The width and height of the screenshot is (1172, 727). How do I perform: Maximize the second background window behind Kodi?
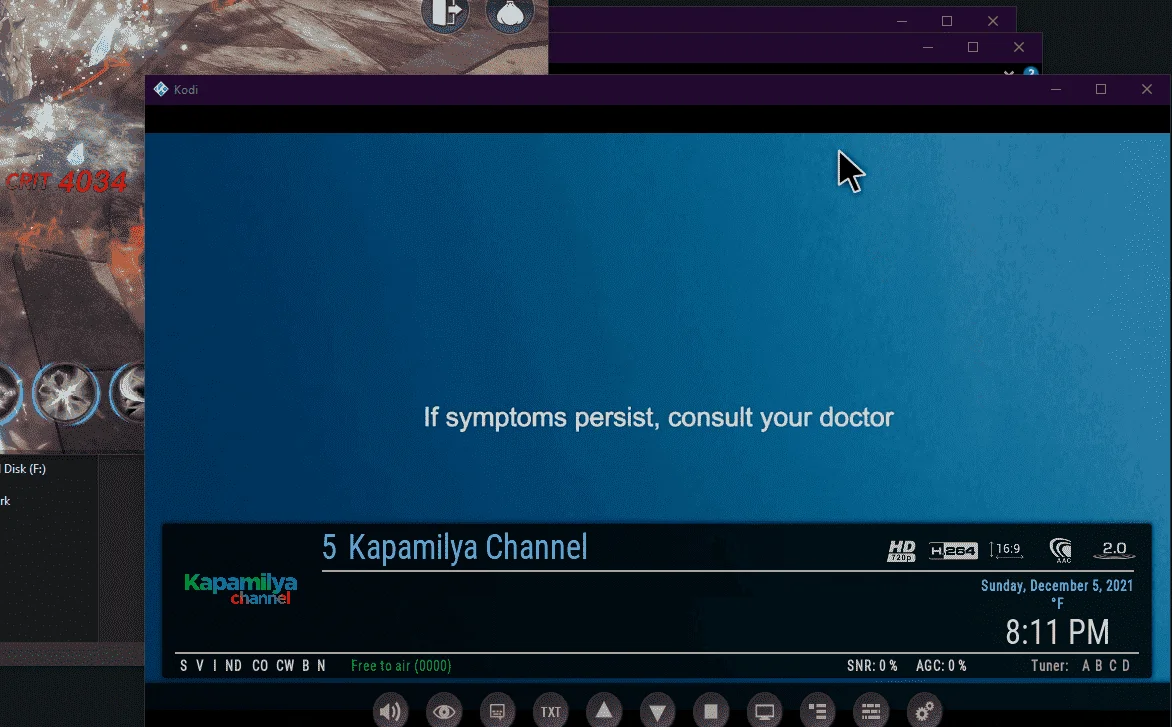coord(973,47)
